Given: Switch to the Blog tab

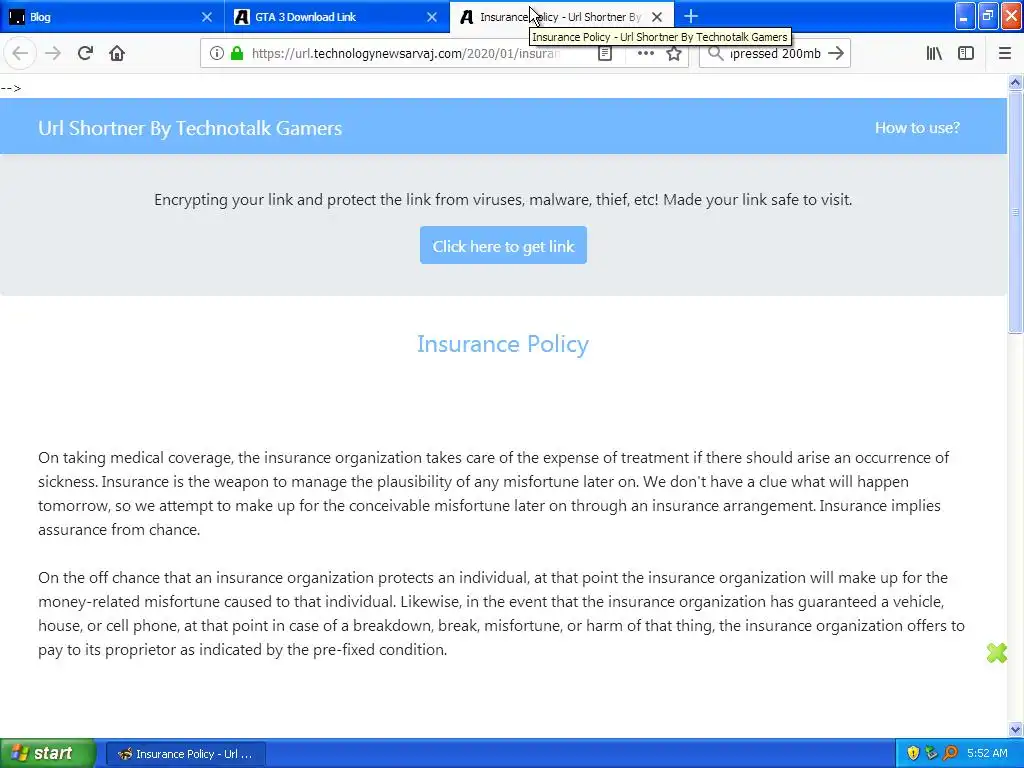Looking at the screenshot, I should [112, 17].
